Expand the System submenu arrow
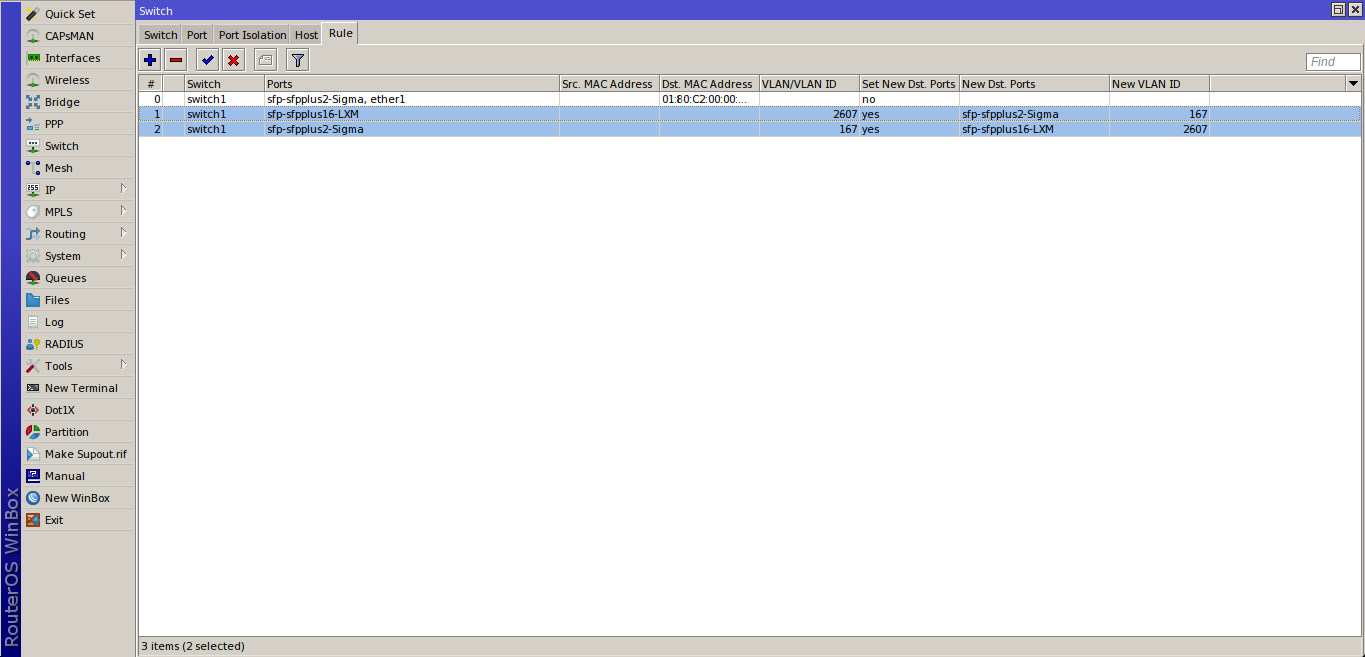The image size is (1365, 657). (124, 255)
